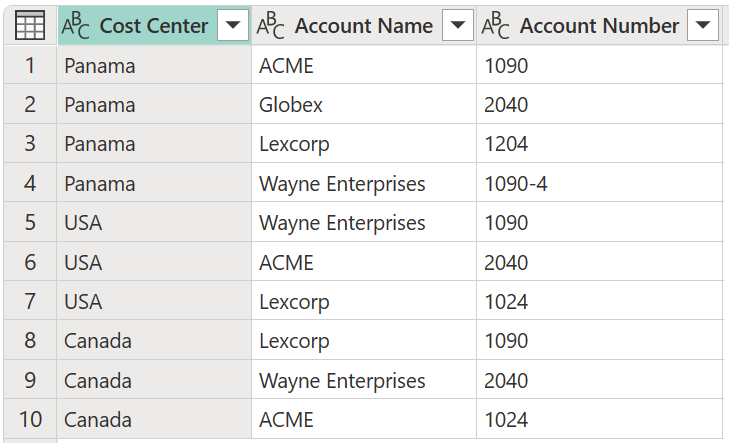
Task: Click Wayne Enterprises cell in row 9
Action: [364, 379]
